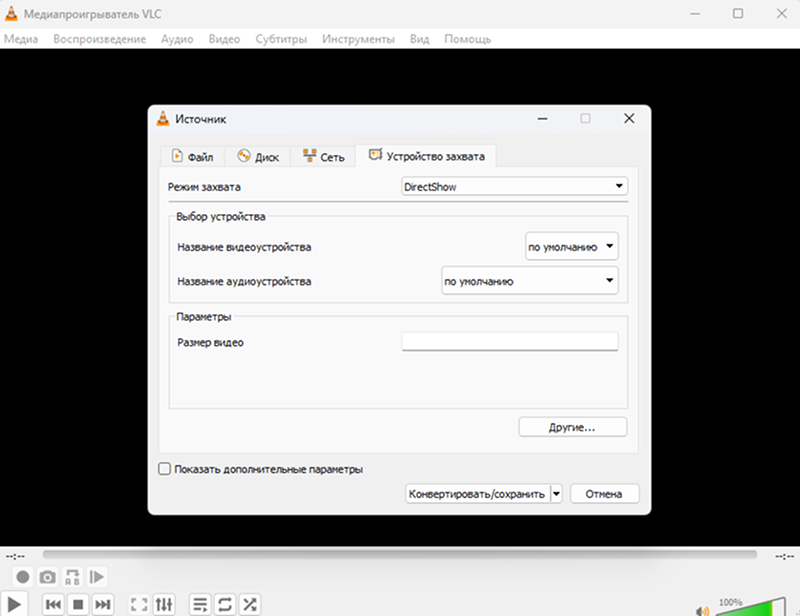Expand the Режим захвата DirectShow dropdown
Viewport: 800px width, 616px height.
pyautogui.click(x=514, y=186)
